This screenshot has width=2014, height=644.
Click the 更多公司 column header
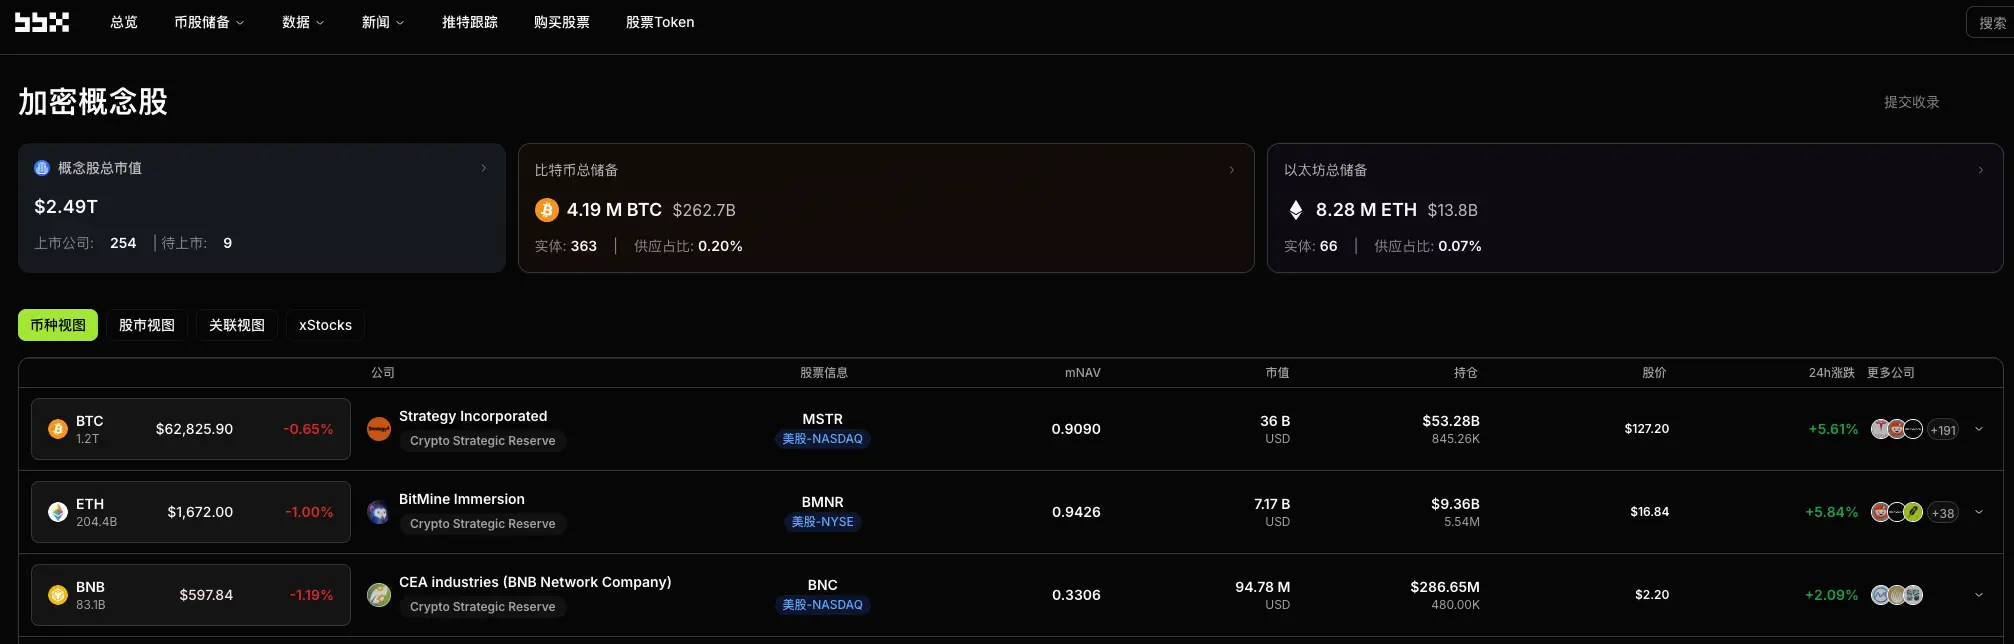(x=1891, y=373)
